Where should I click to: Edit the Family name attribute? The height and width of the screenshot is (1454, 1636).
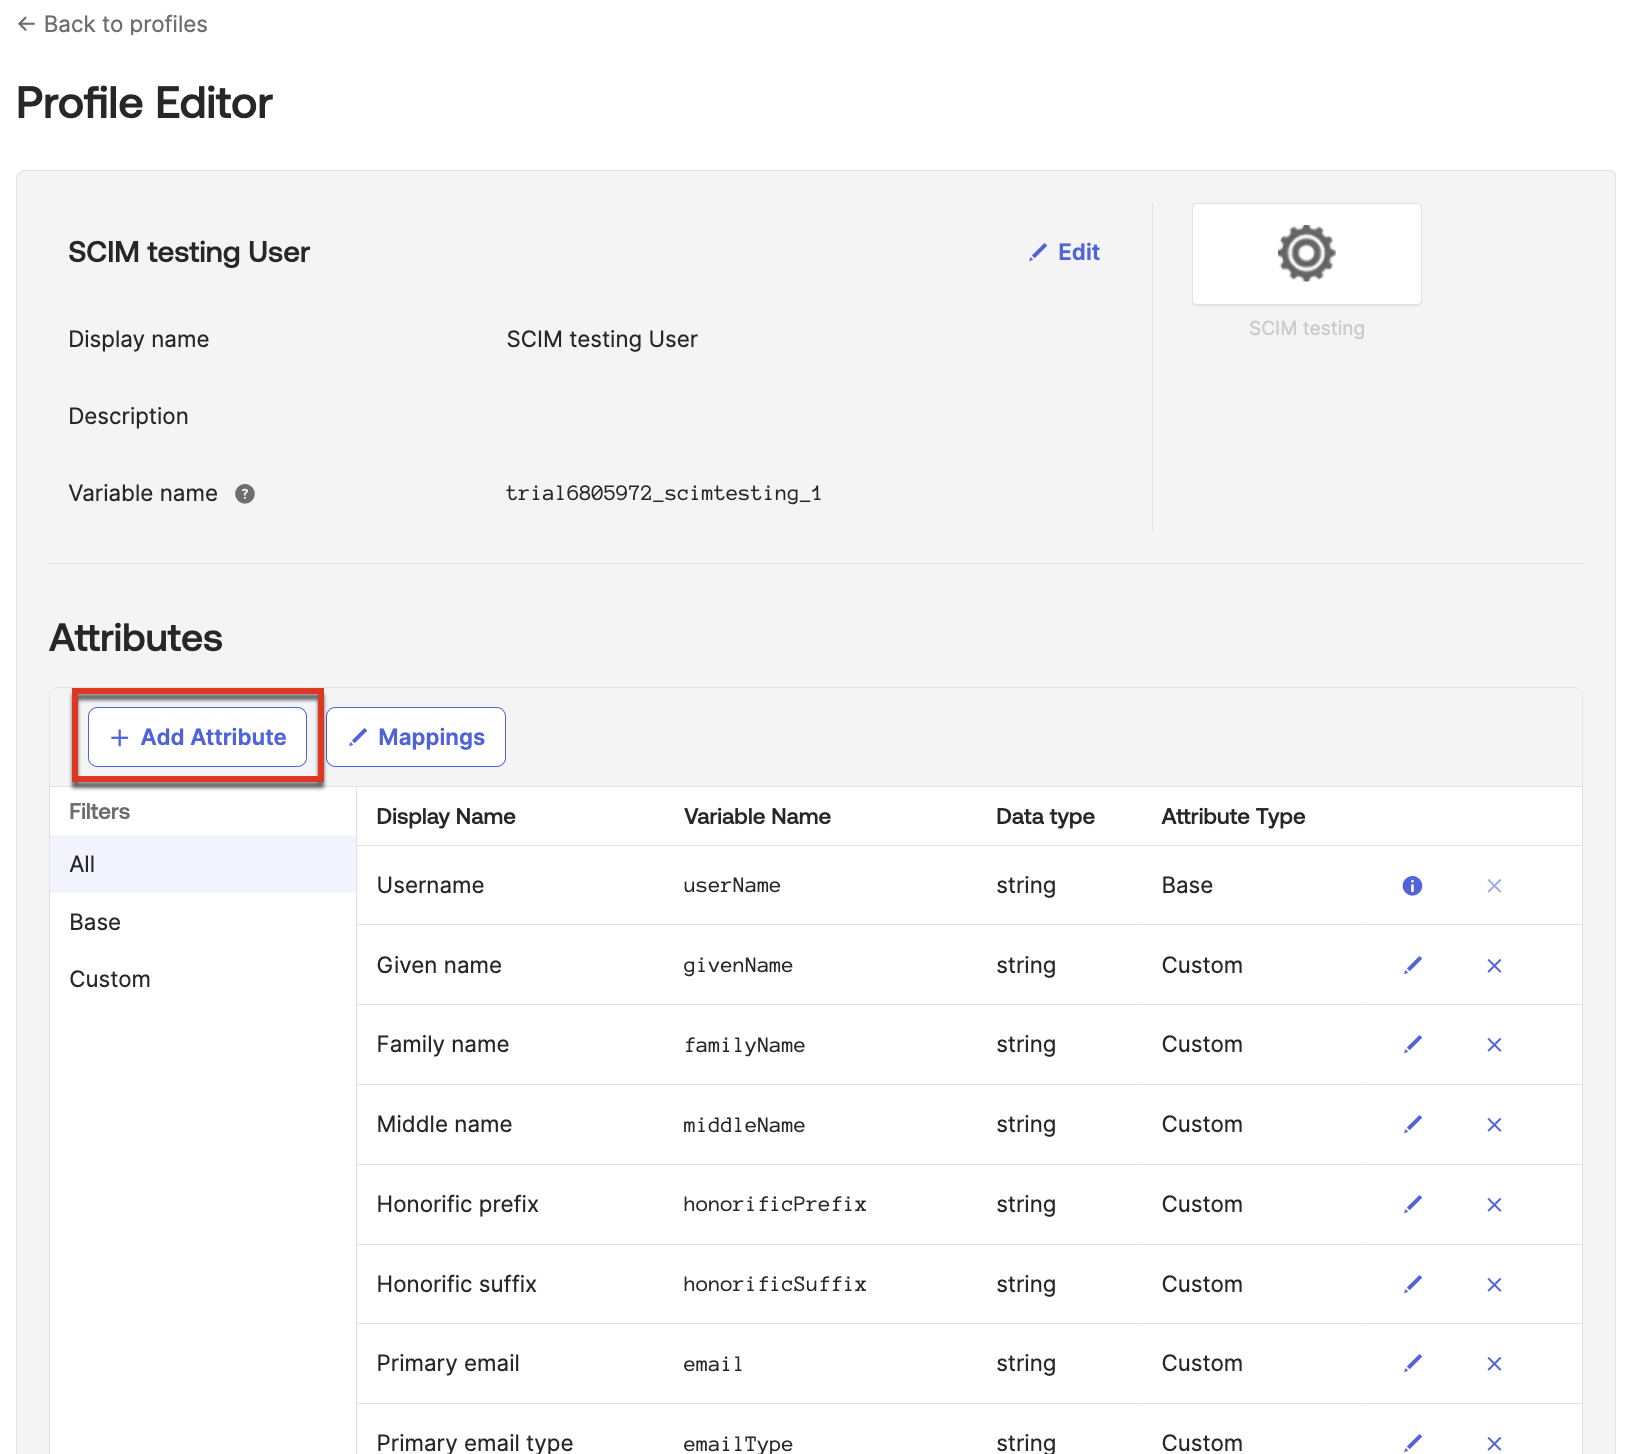tap(1412, 1045)
